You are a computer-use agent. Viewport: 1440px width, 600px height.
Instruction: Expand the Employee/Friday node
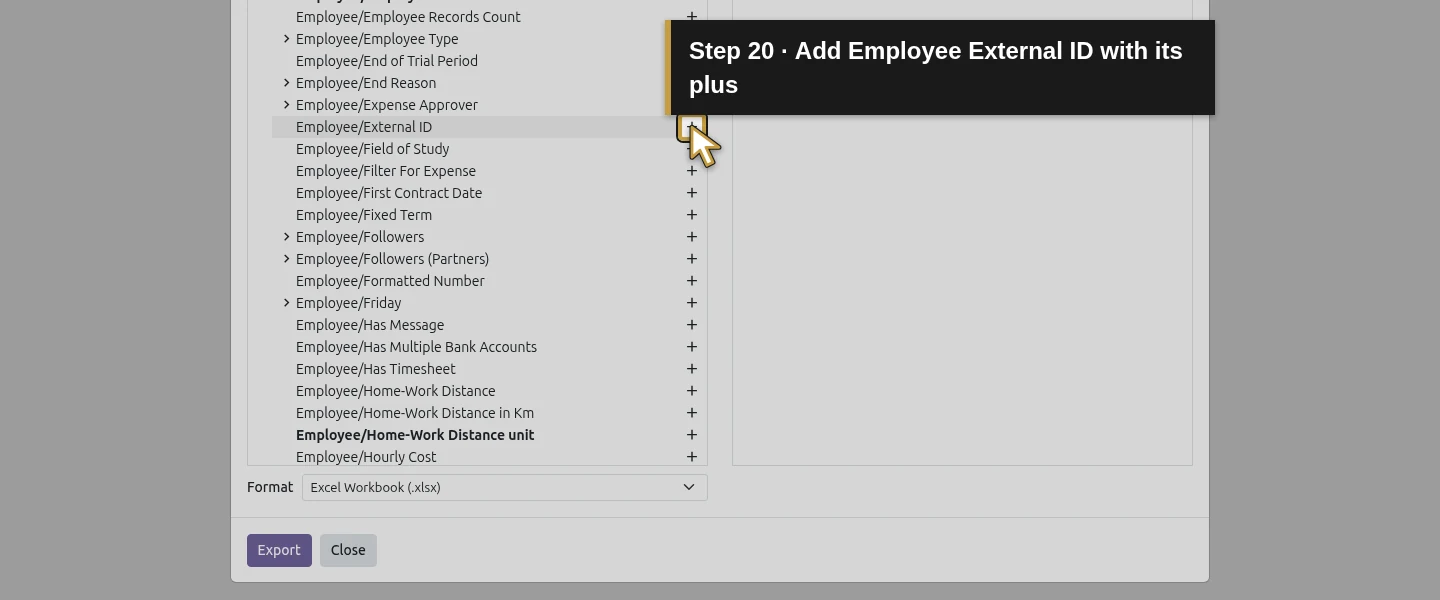point(286,303)
